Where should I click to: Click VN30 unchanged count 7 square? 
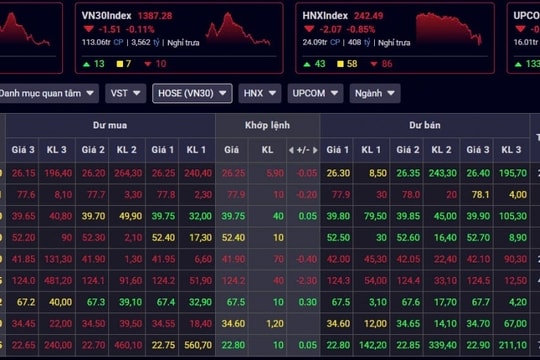120,64
